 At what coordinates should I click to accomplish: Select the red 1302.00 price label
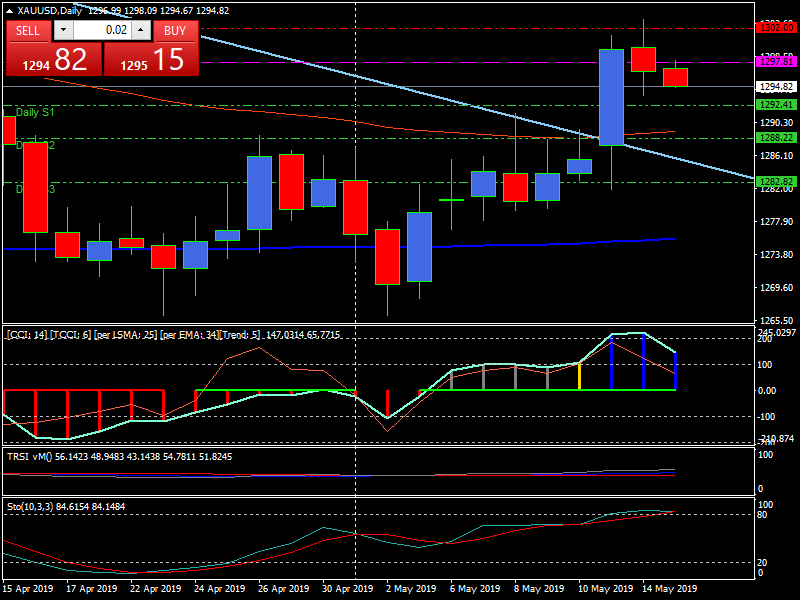776,27
